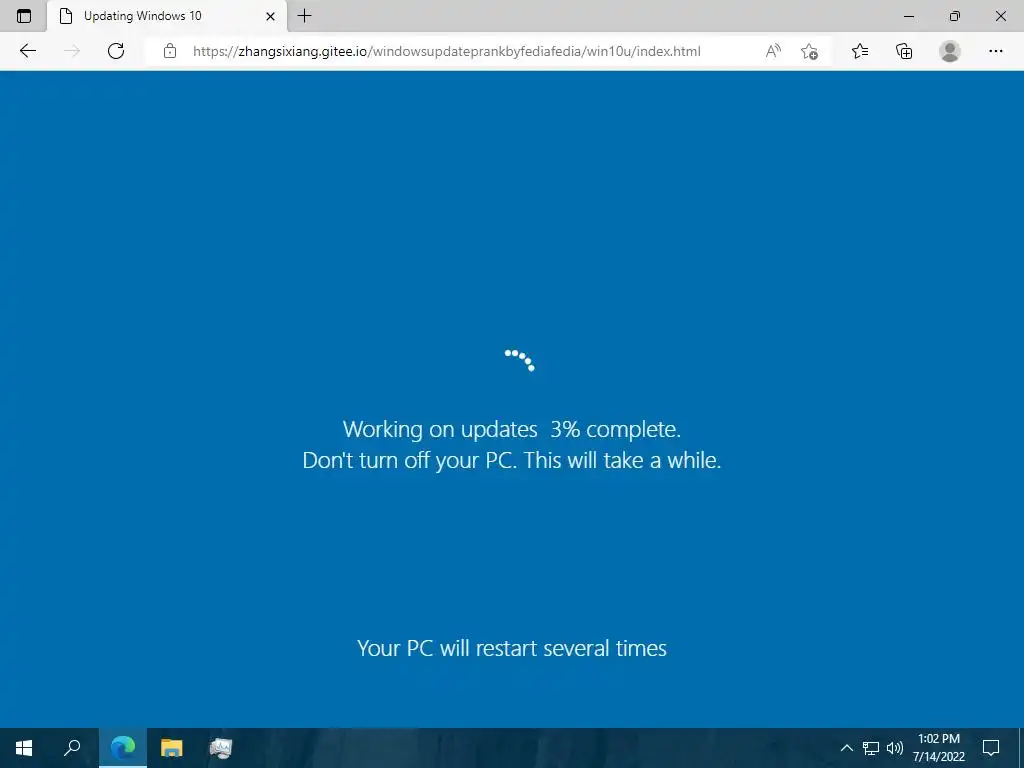Viewport: 1024px width, 768px height.
Task: Click the forward navigation arrow
Action: coord(72,51)
